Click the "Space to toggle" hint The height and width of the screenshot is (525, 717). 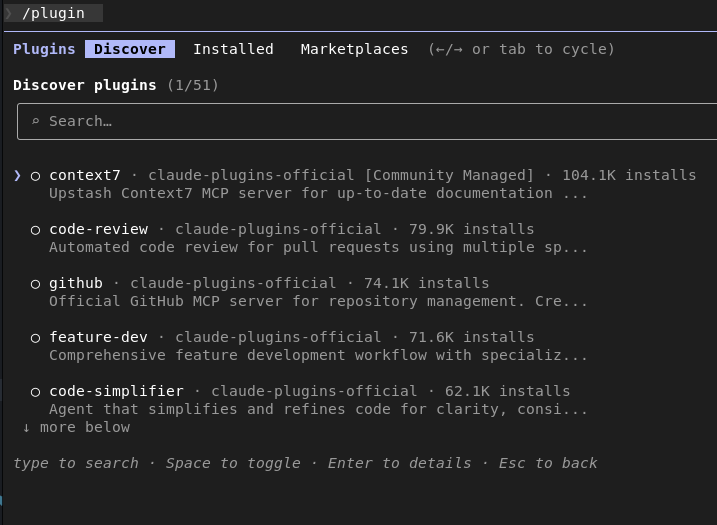(233, 463)
